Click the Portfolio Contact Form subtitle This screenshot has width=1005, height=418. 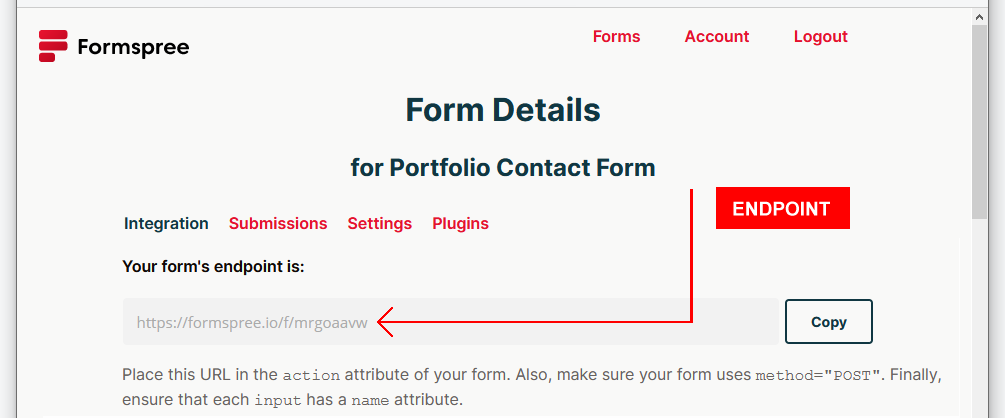coord(502,167)
